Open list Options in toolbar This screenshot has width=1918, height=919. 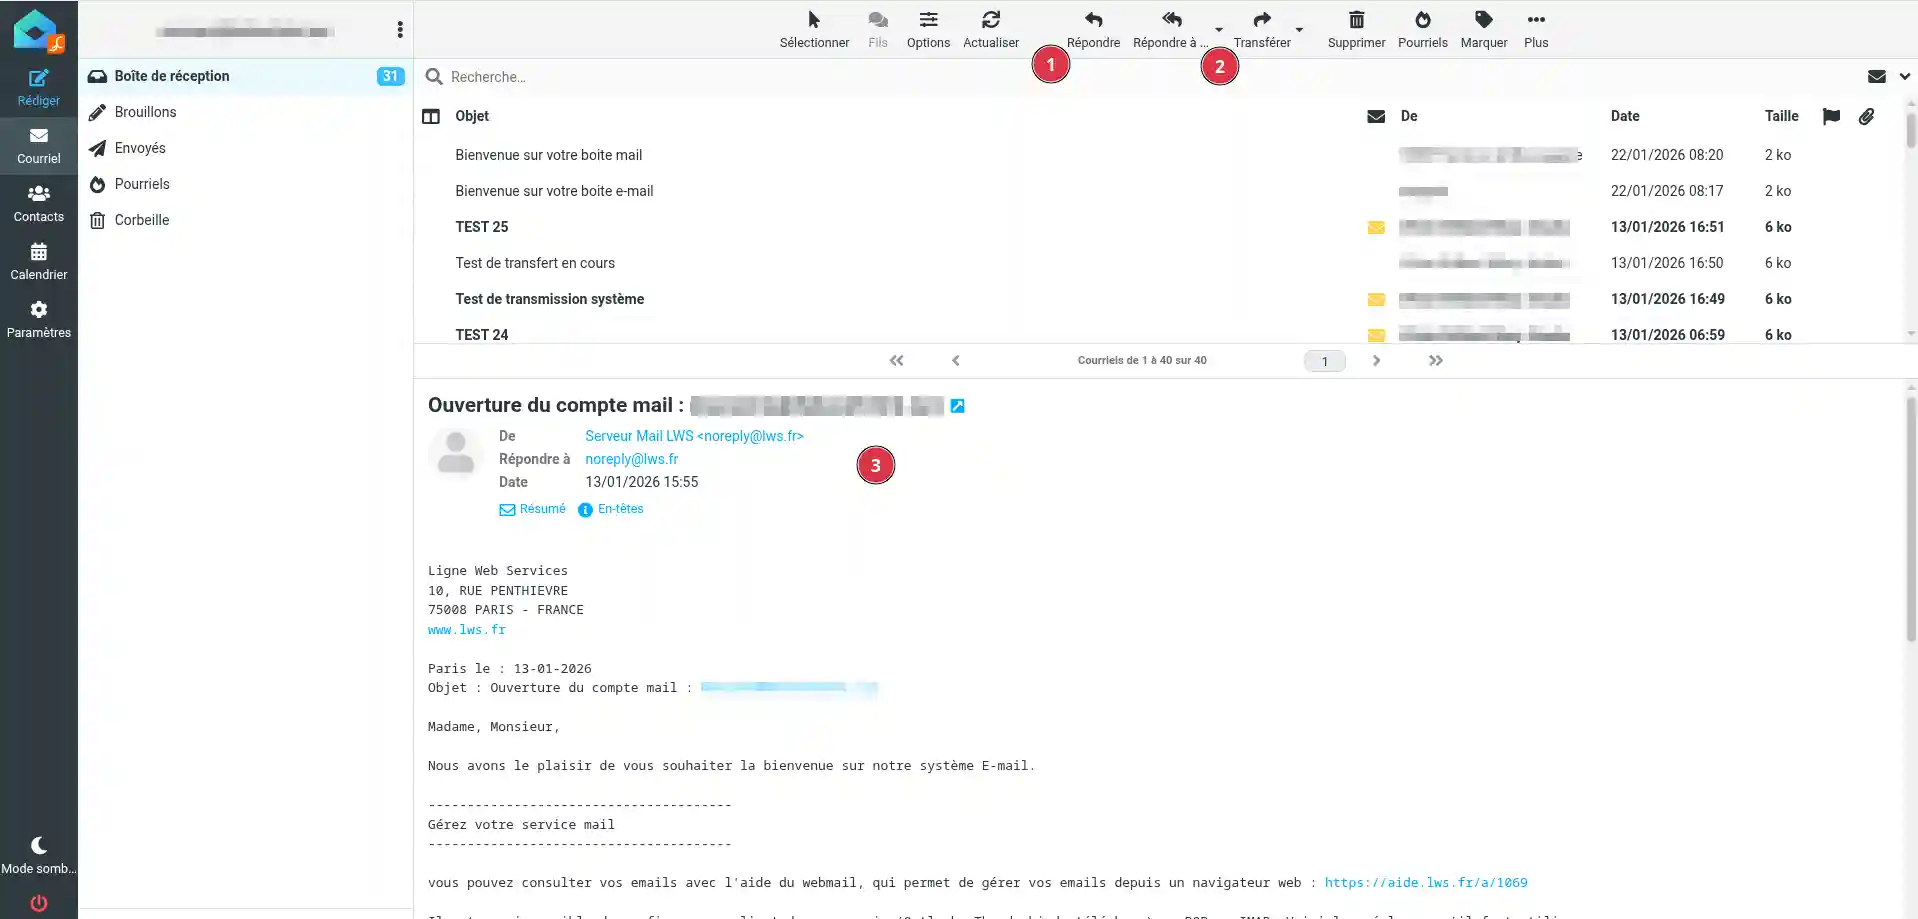point(928,29)
